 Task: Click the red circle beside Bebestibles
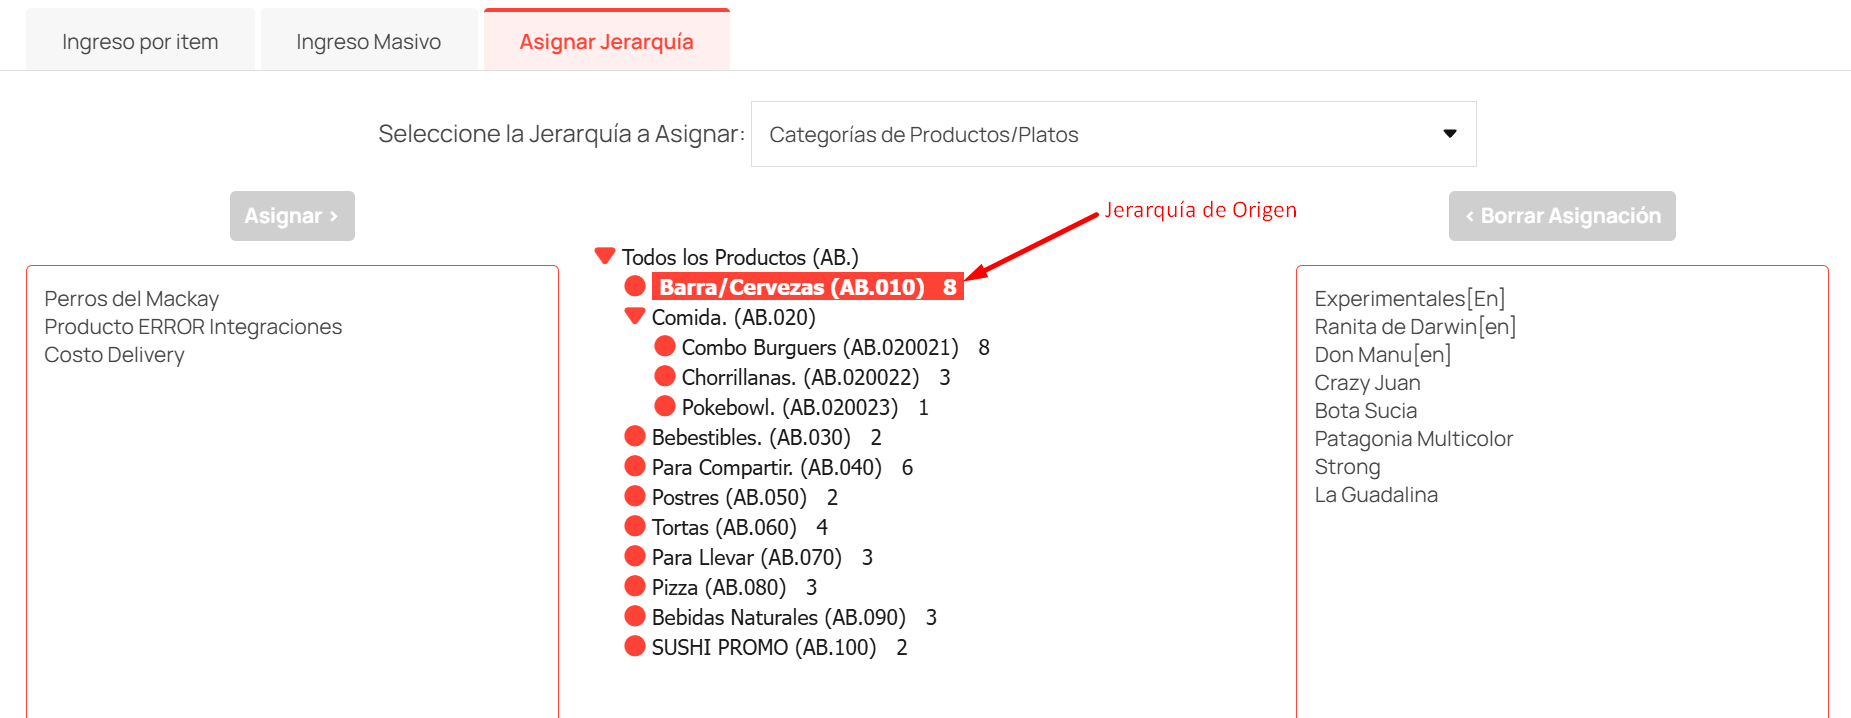click(634, 436)
